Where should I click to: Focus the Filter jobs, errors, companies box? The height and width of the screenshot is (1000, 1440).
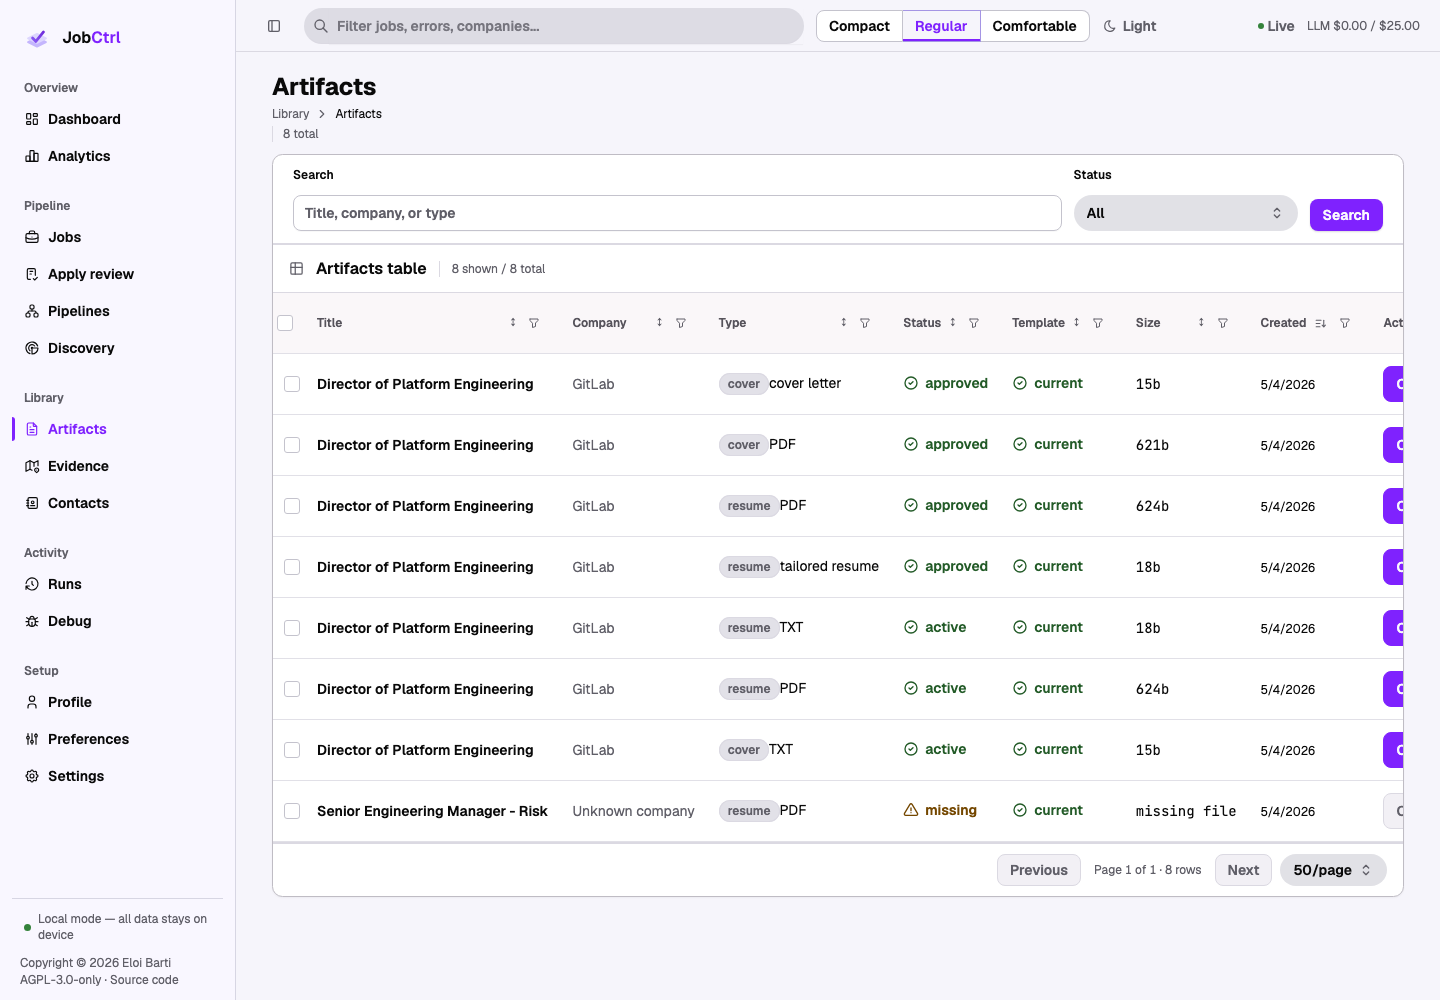coord(554,26)
